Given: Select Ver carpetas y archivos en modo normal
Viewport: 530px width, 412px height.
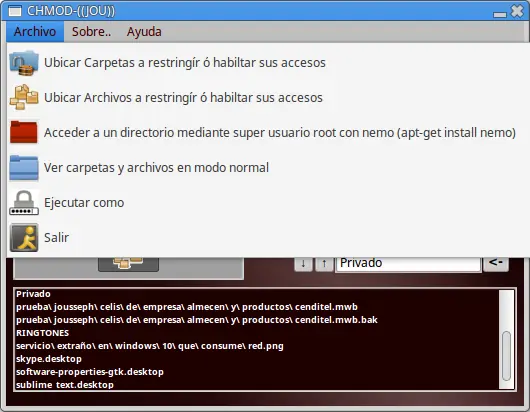Looking at the screenshot, I should point(268,168).
